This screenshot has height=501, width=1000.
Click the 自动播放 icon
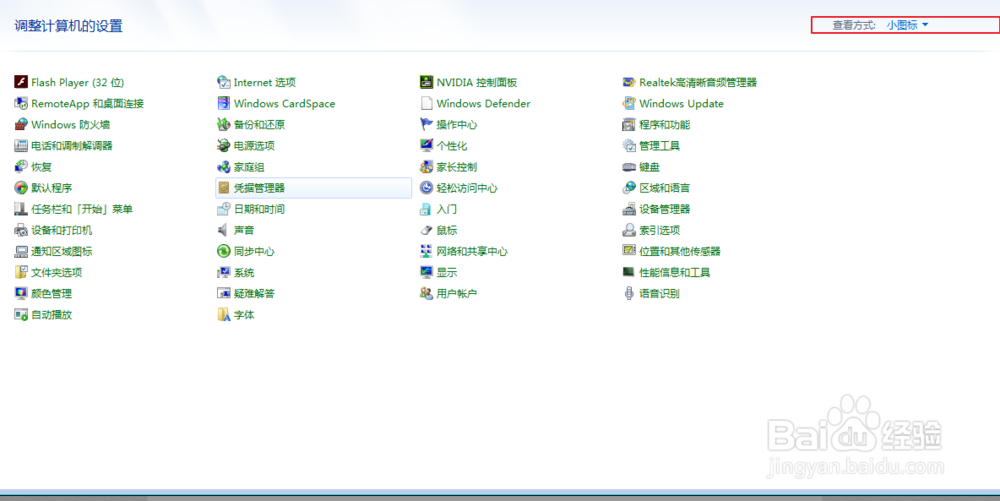tap(21, 315)
